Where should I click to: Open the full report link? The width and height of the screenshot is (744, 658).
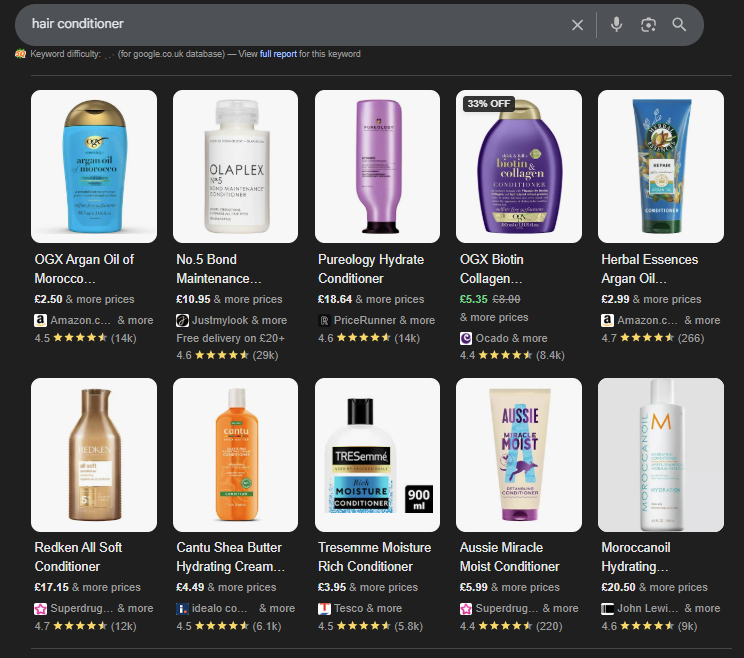(x=278, y=54)
